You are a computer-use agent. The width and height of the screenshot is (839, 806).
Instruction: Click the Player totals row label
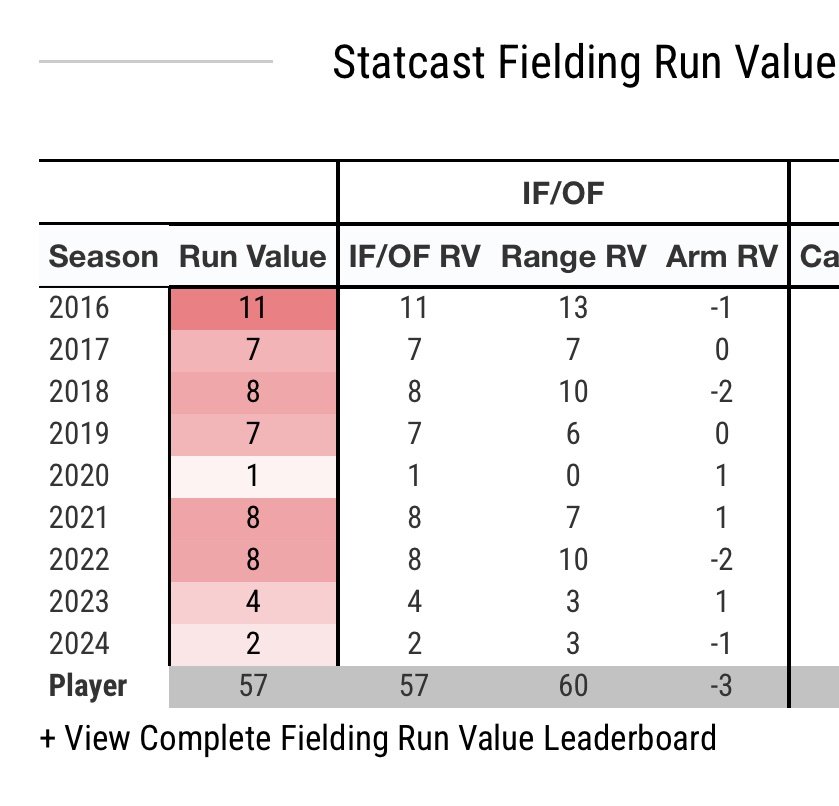(88, 687)
